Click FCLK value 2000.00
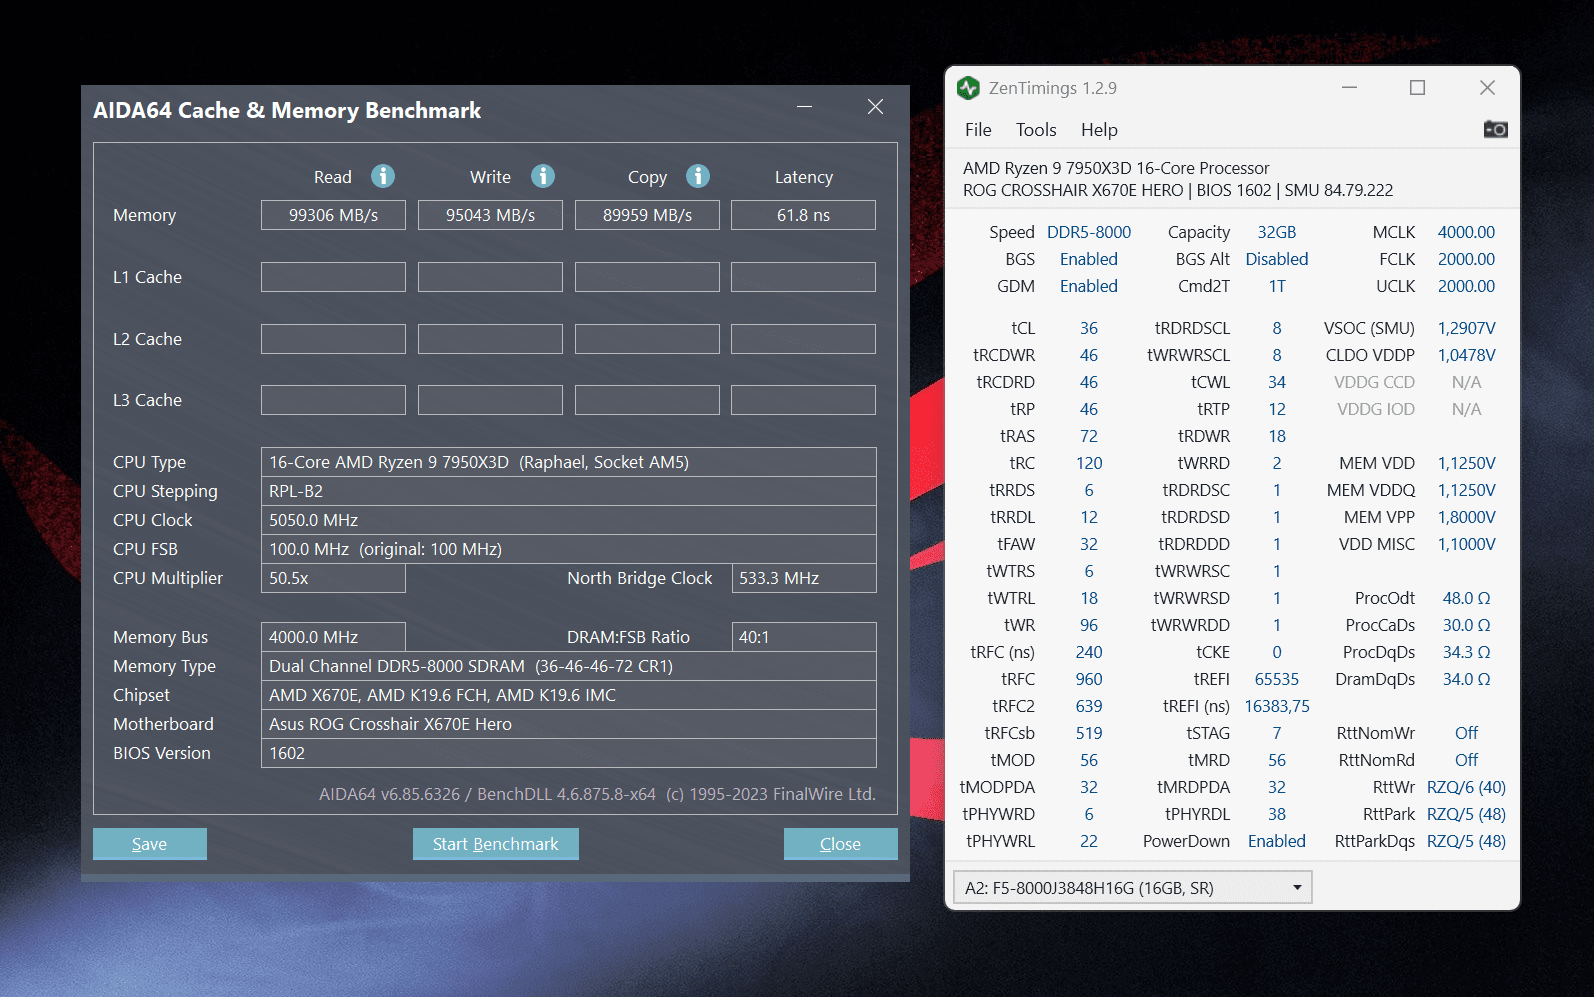1594x997 pixels. click(1466, 259)
